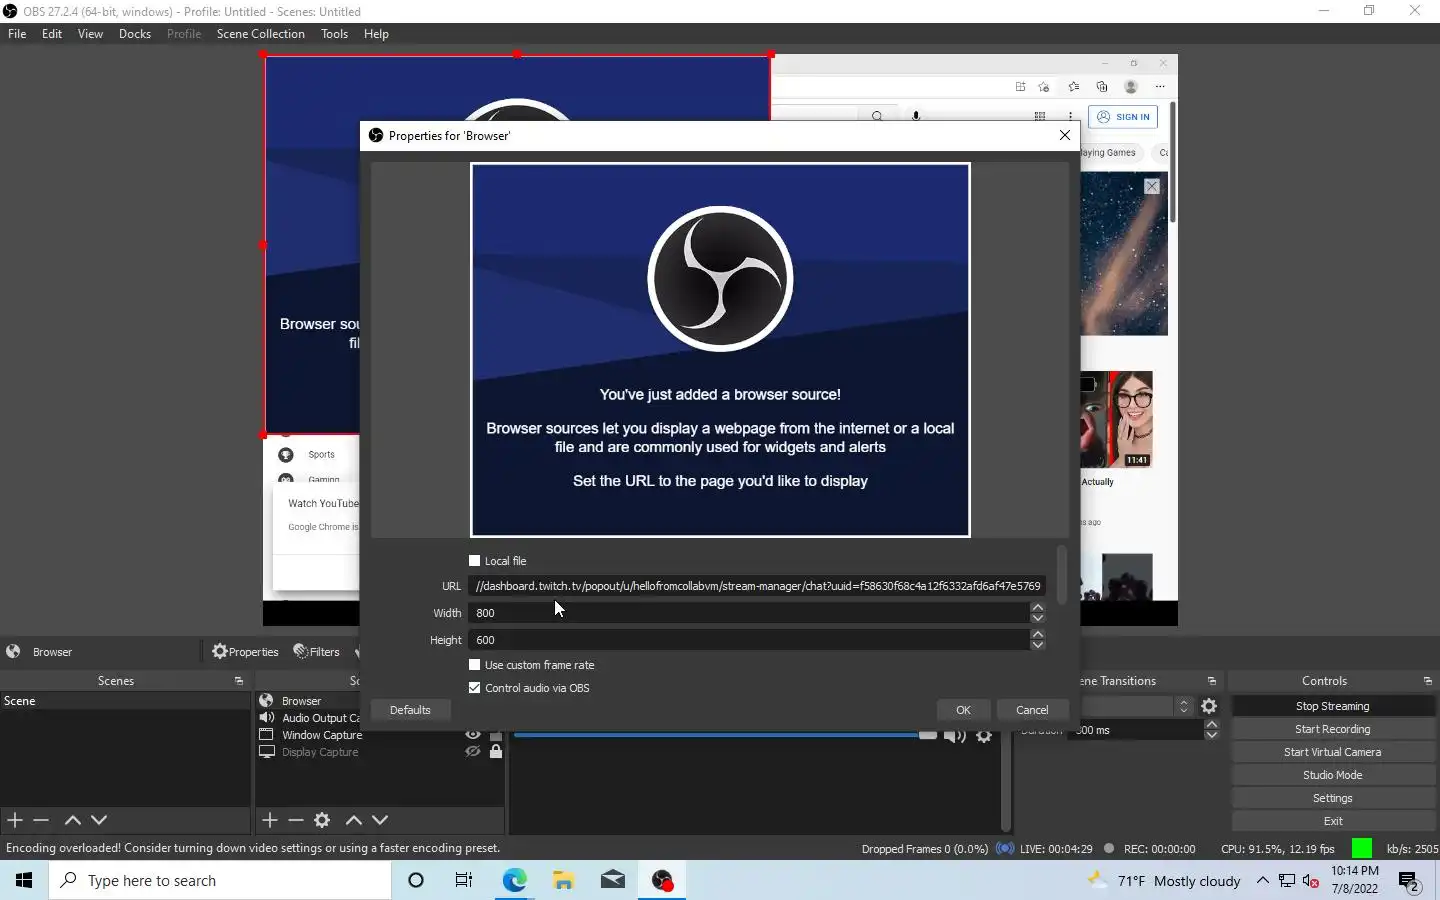Decrease Height with the down arrow
Screen dimensions: 1440x900
1038,645
